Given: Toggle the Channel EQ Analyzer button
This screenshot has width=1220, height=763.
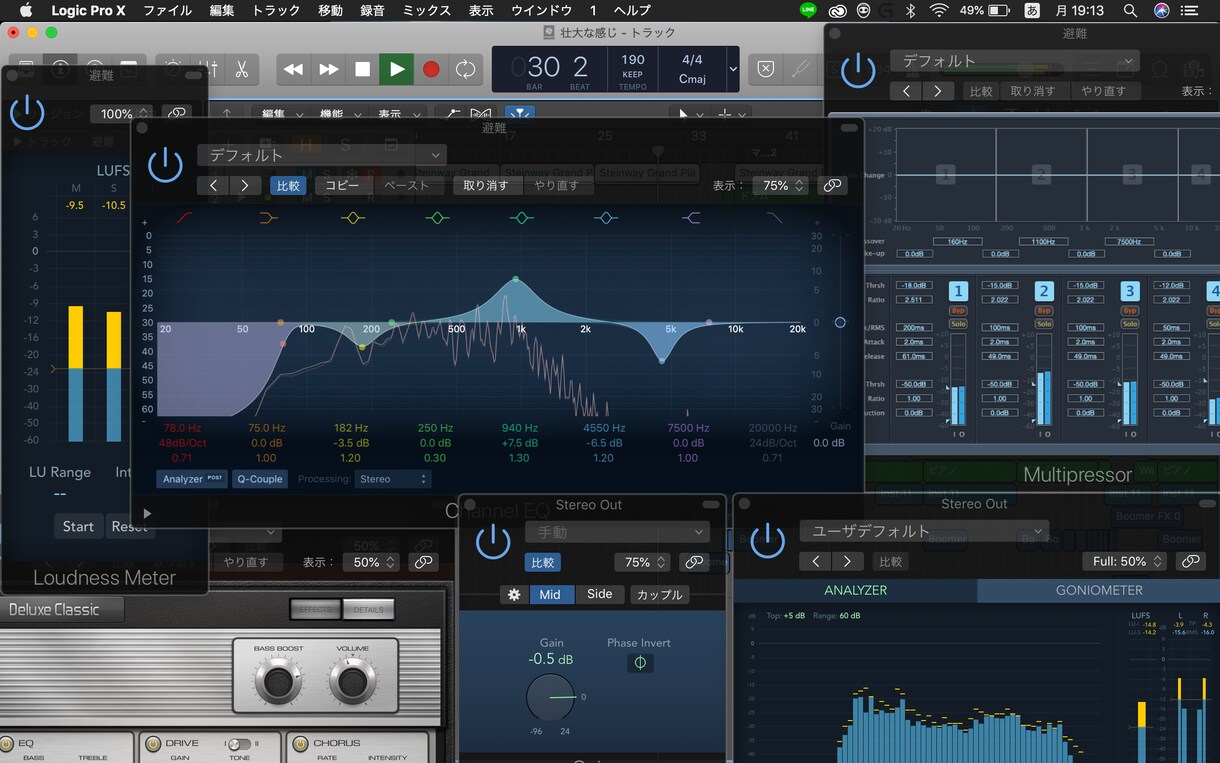Looking at the screenshot, I should tap(191, 479).
